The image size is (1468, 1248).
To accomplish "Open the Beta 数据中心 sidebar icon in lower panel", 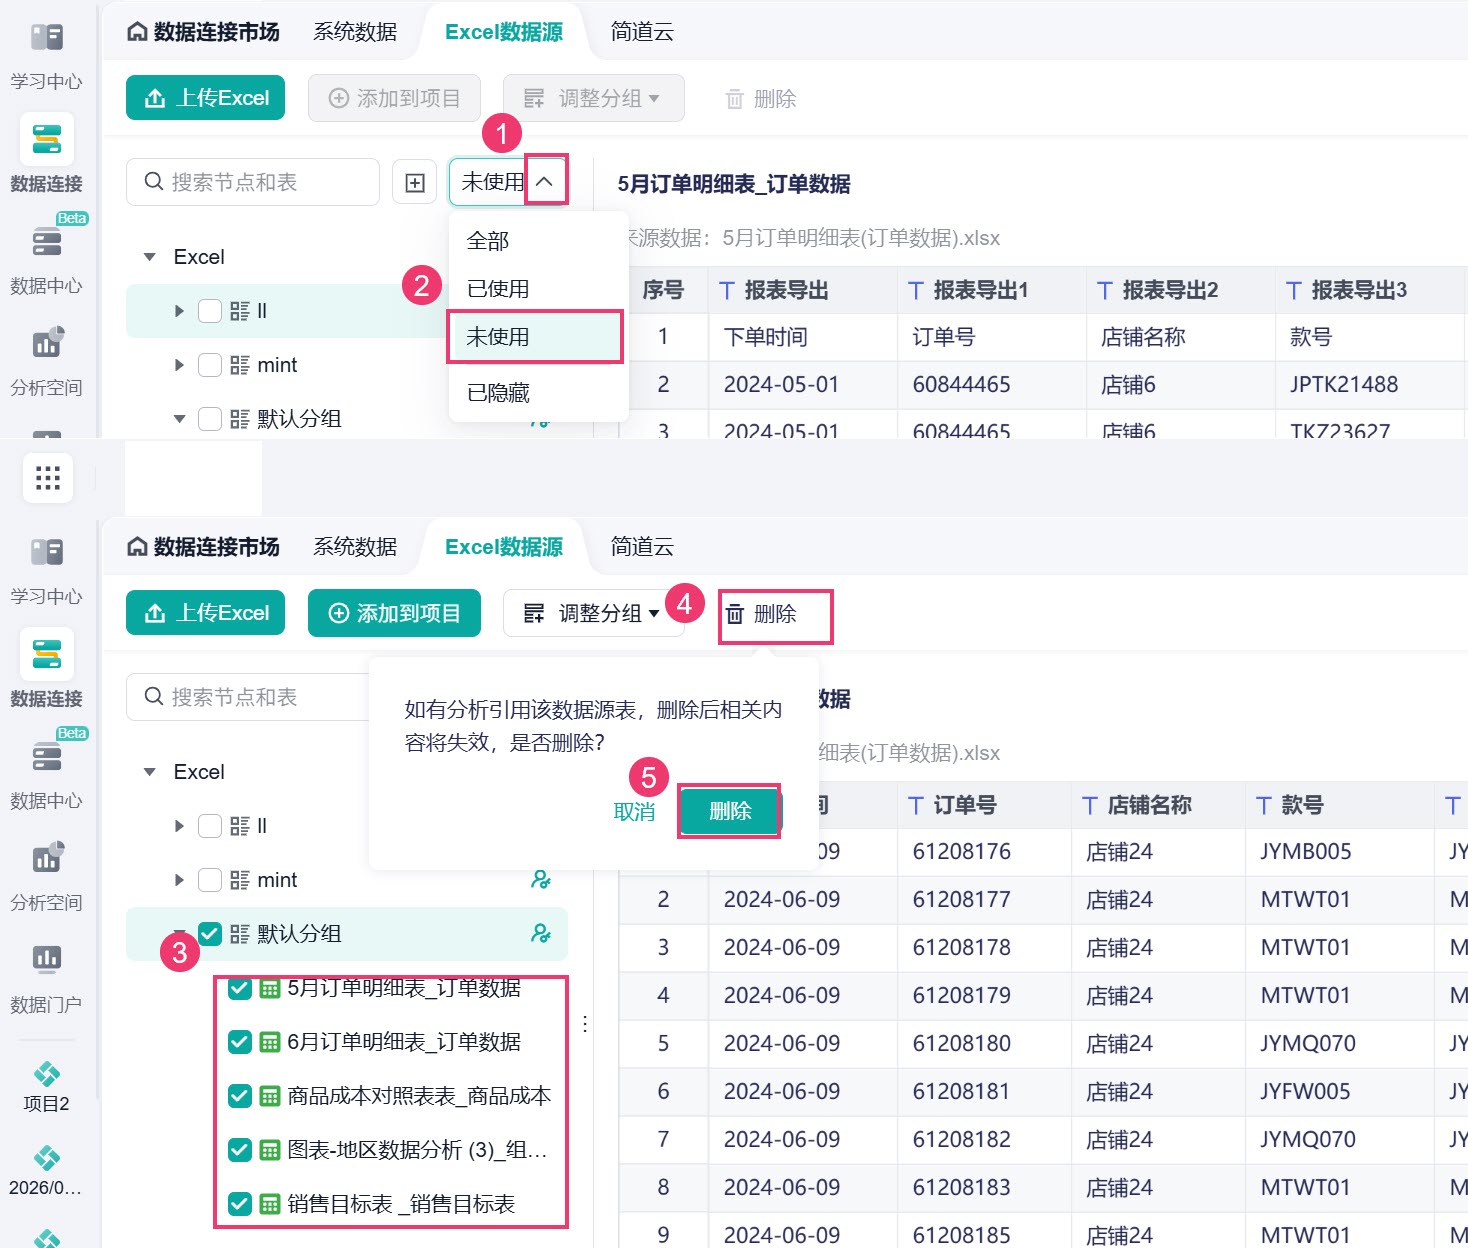I will 46,755.
